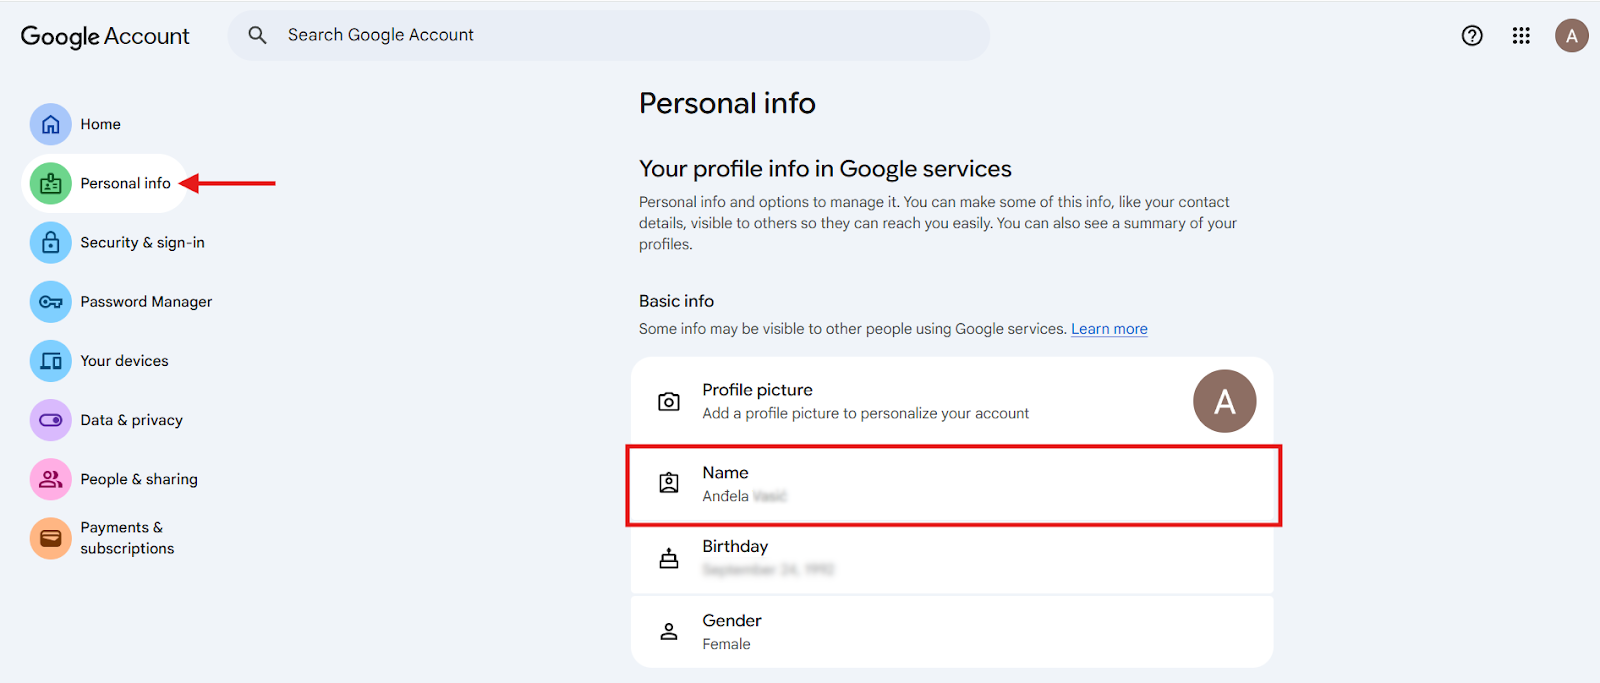Screen dimensions: 1600x683
Task: Click the Google Account logo
Action: click(105, 36)
